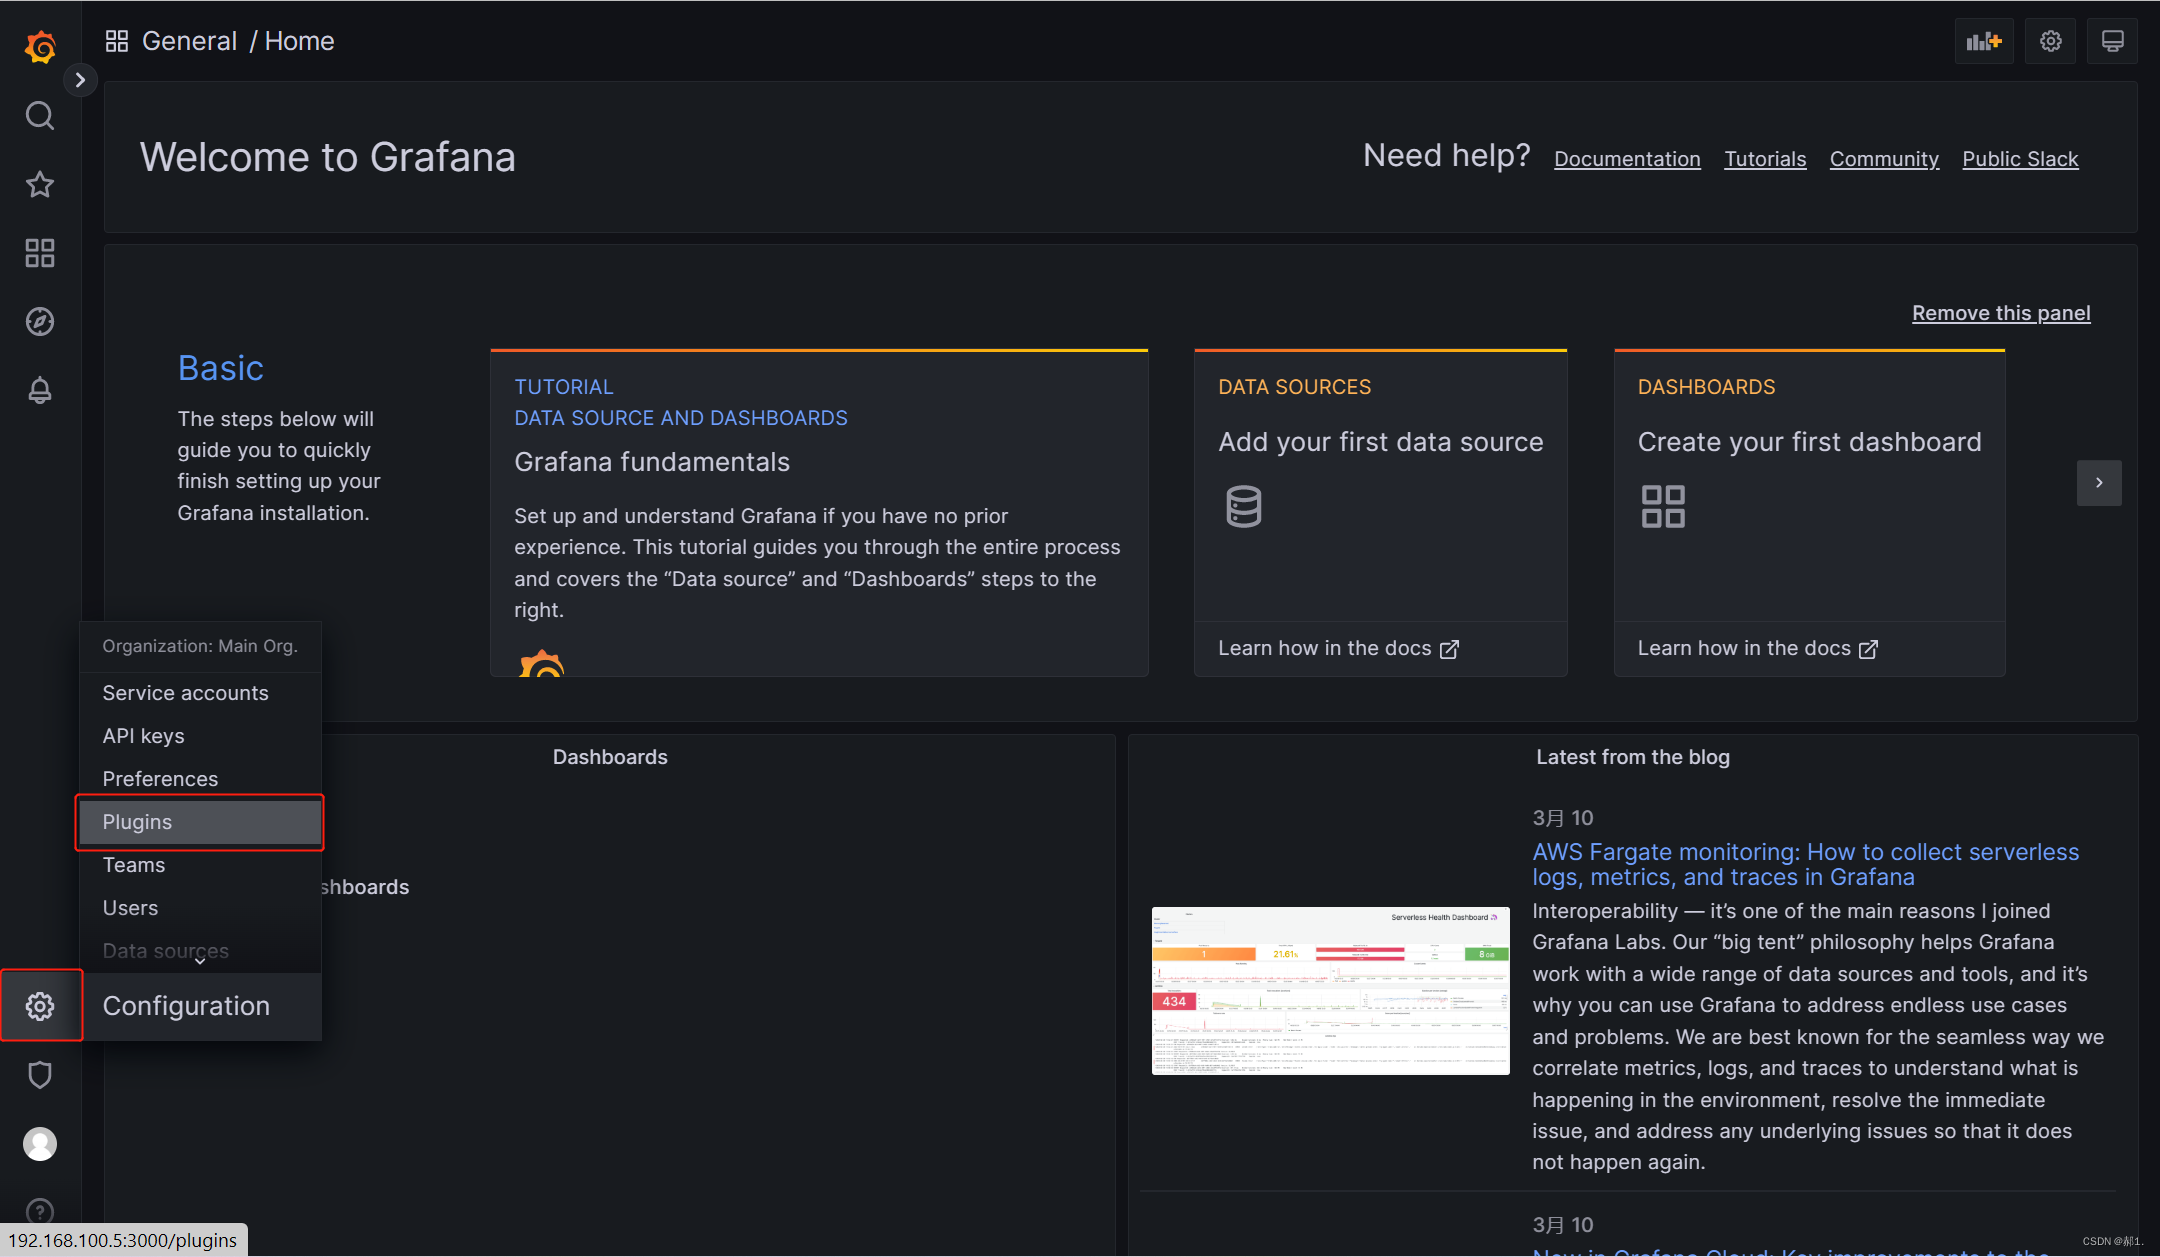Open the Documentation help link
The height and width of the screenshot is (1257, 2160).
point(1627,159)
